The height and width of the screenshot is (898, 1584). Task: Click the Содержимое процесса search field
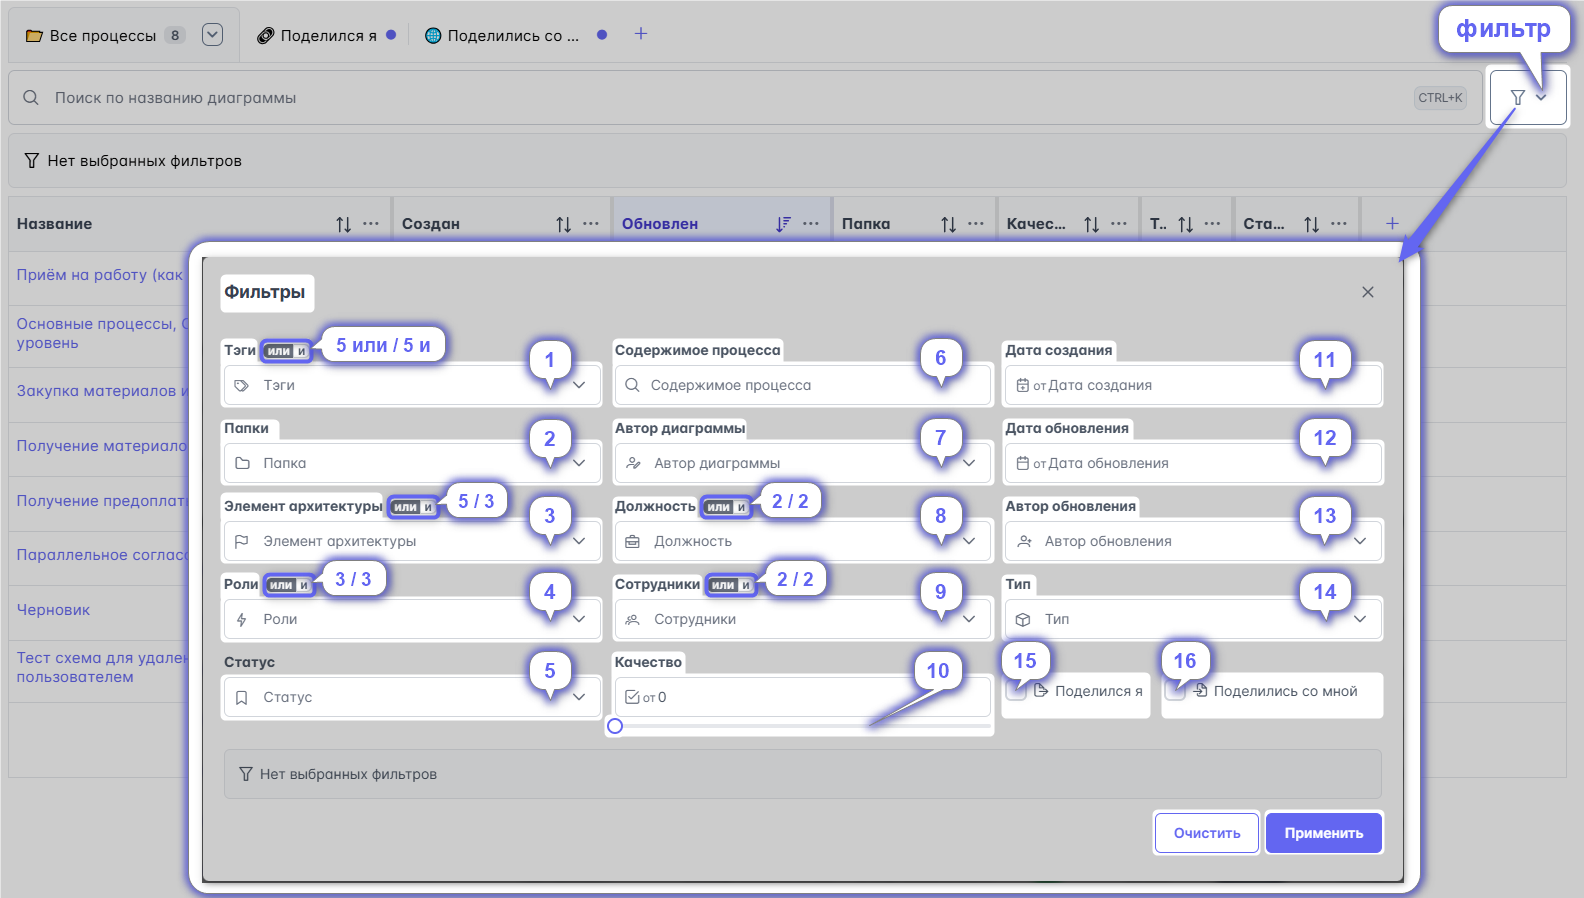pos(802,385)
